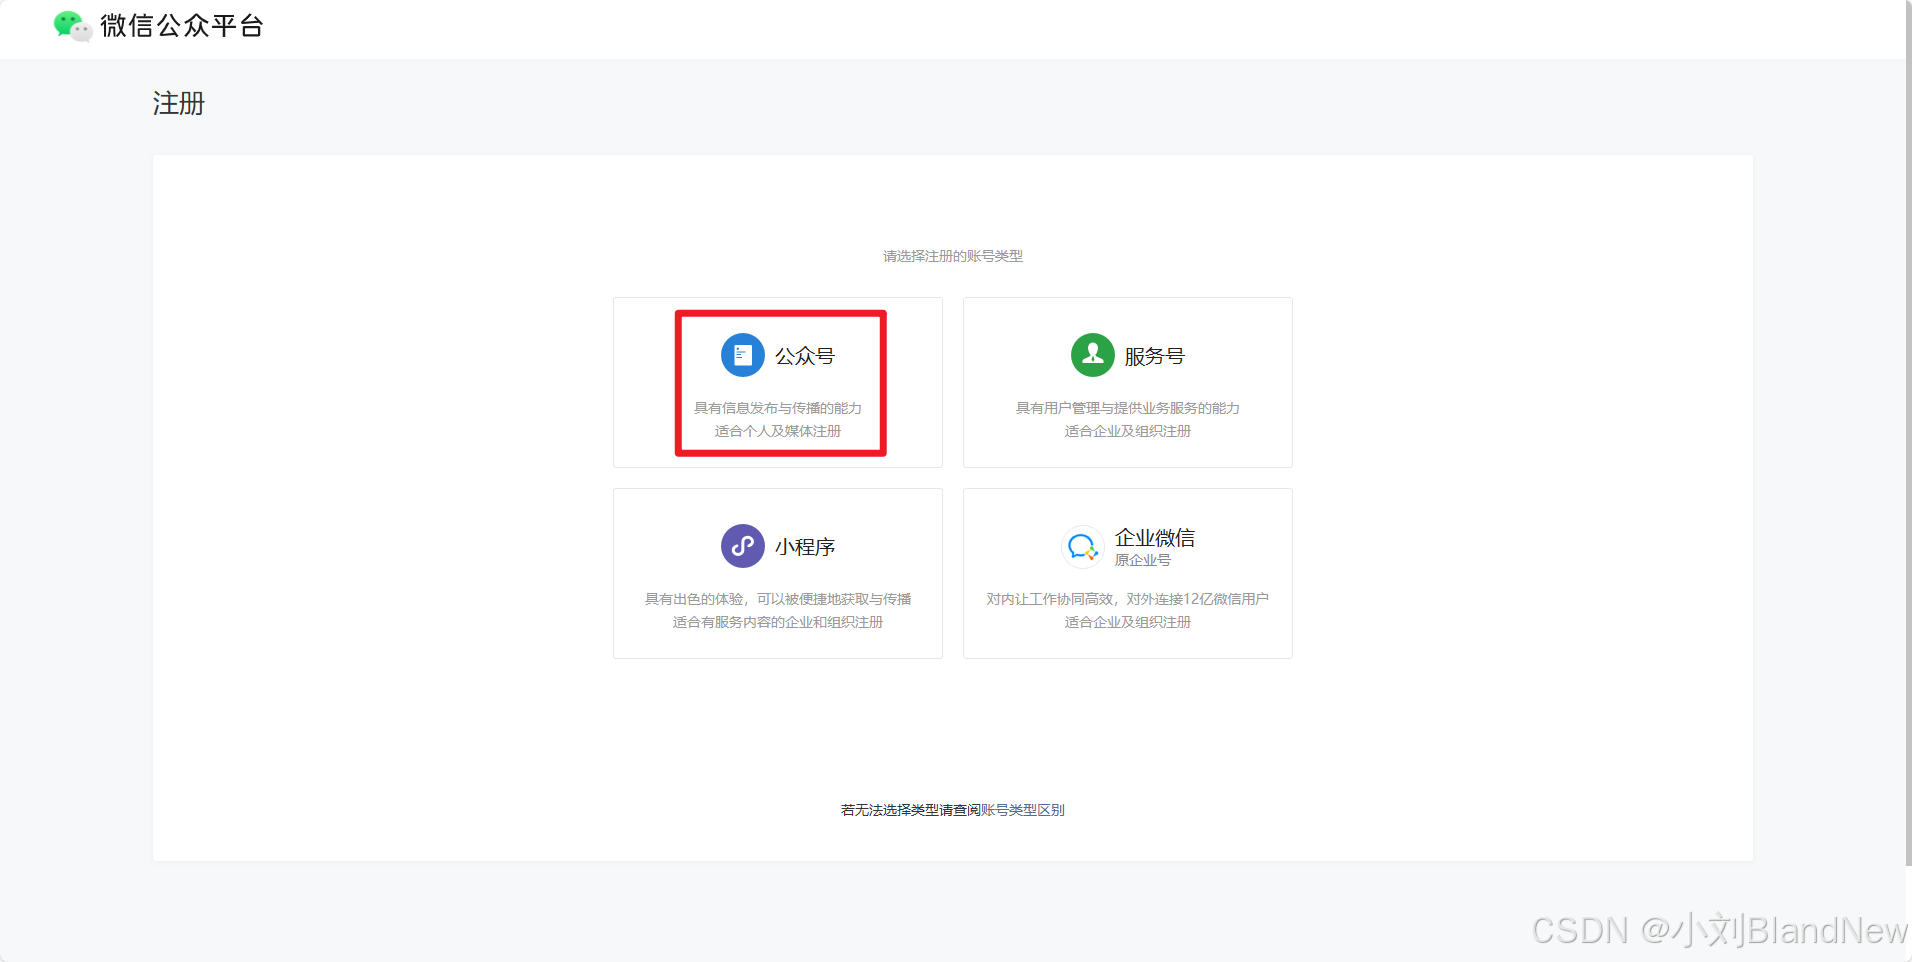Click the text 具有出色的体验，可以被便捷地获取与传播
This screenshot has height=962, width=1912.
point(778,599)
